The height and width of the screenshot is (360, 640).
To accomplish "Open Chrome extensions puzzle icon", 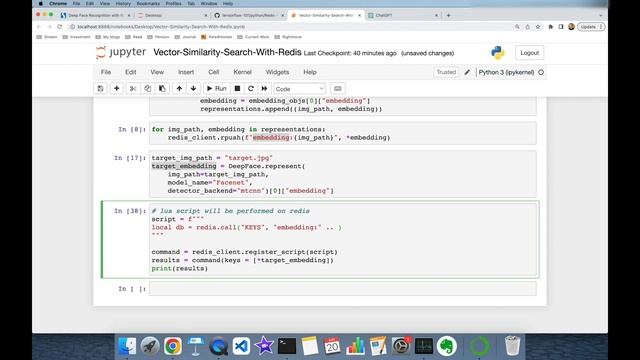I will (x=550, y=27).
